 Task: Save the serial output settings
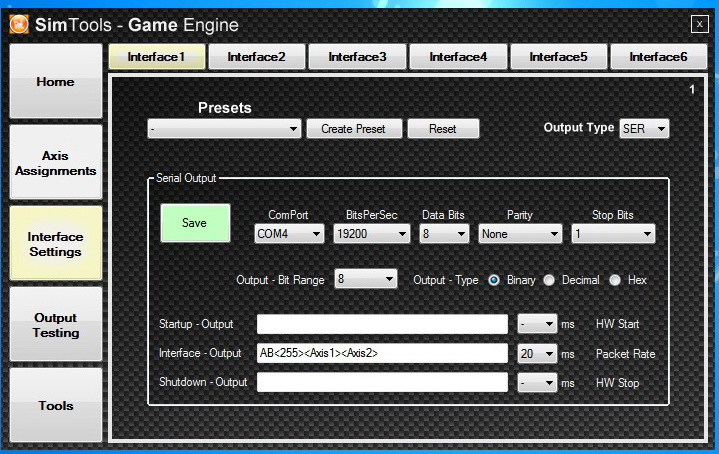(x=195, y=223)
